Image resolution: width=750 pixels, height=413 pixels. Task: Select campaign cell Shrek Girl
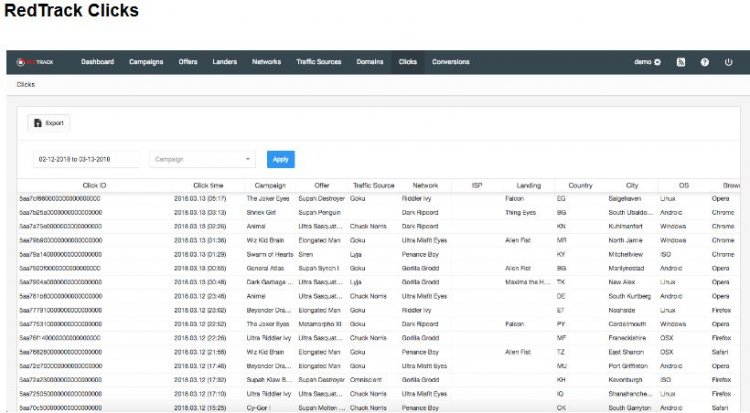click(261, 212)
